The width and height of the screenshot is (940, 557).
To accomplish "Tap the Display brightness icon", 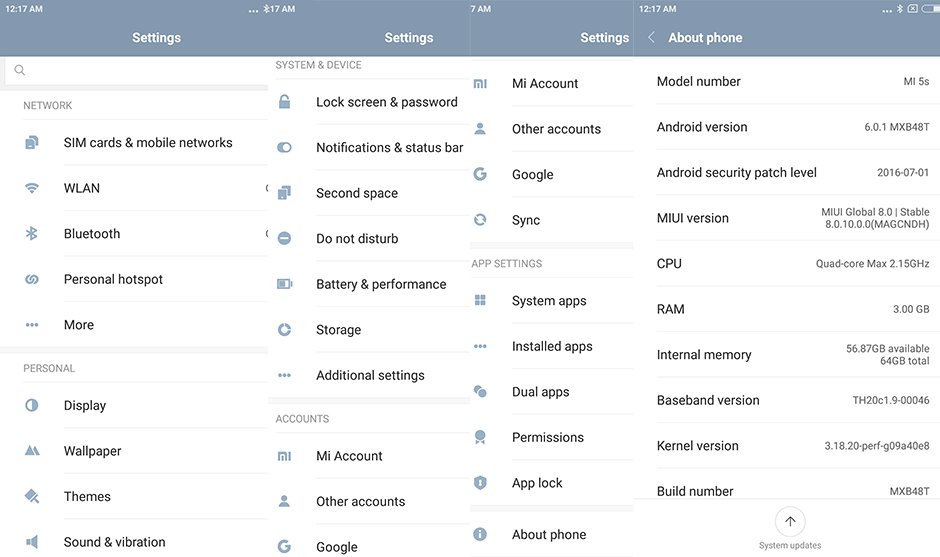I will (32, 406).
